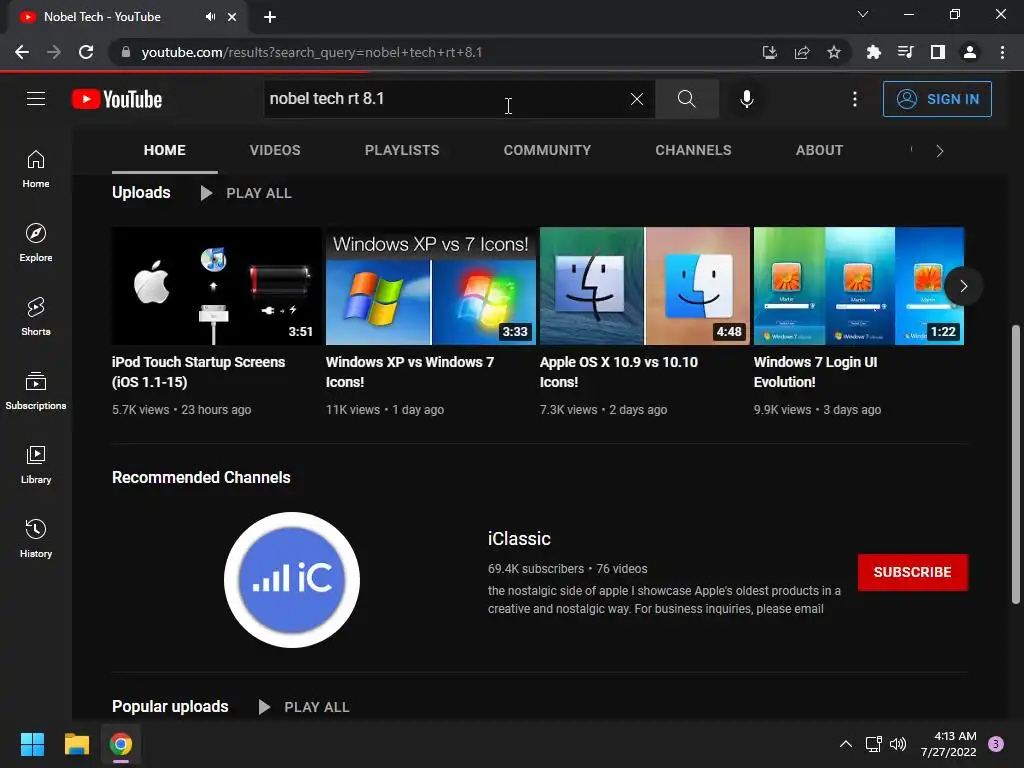Open the Chrome profile icon
This screenshot has height=768, width=1024.
[x=970, y=52]
